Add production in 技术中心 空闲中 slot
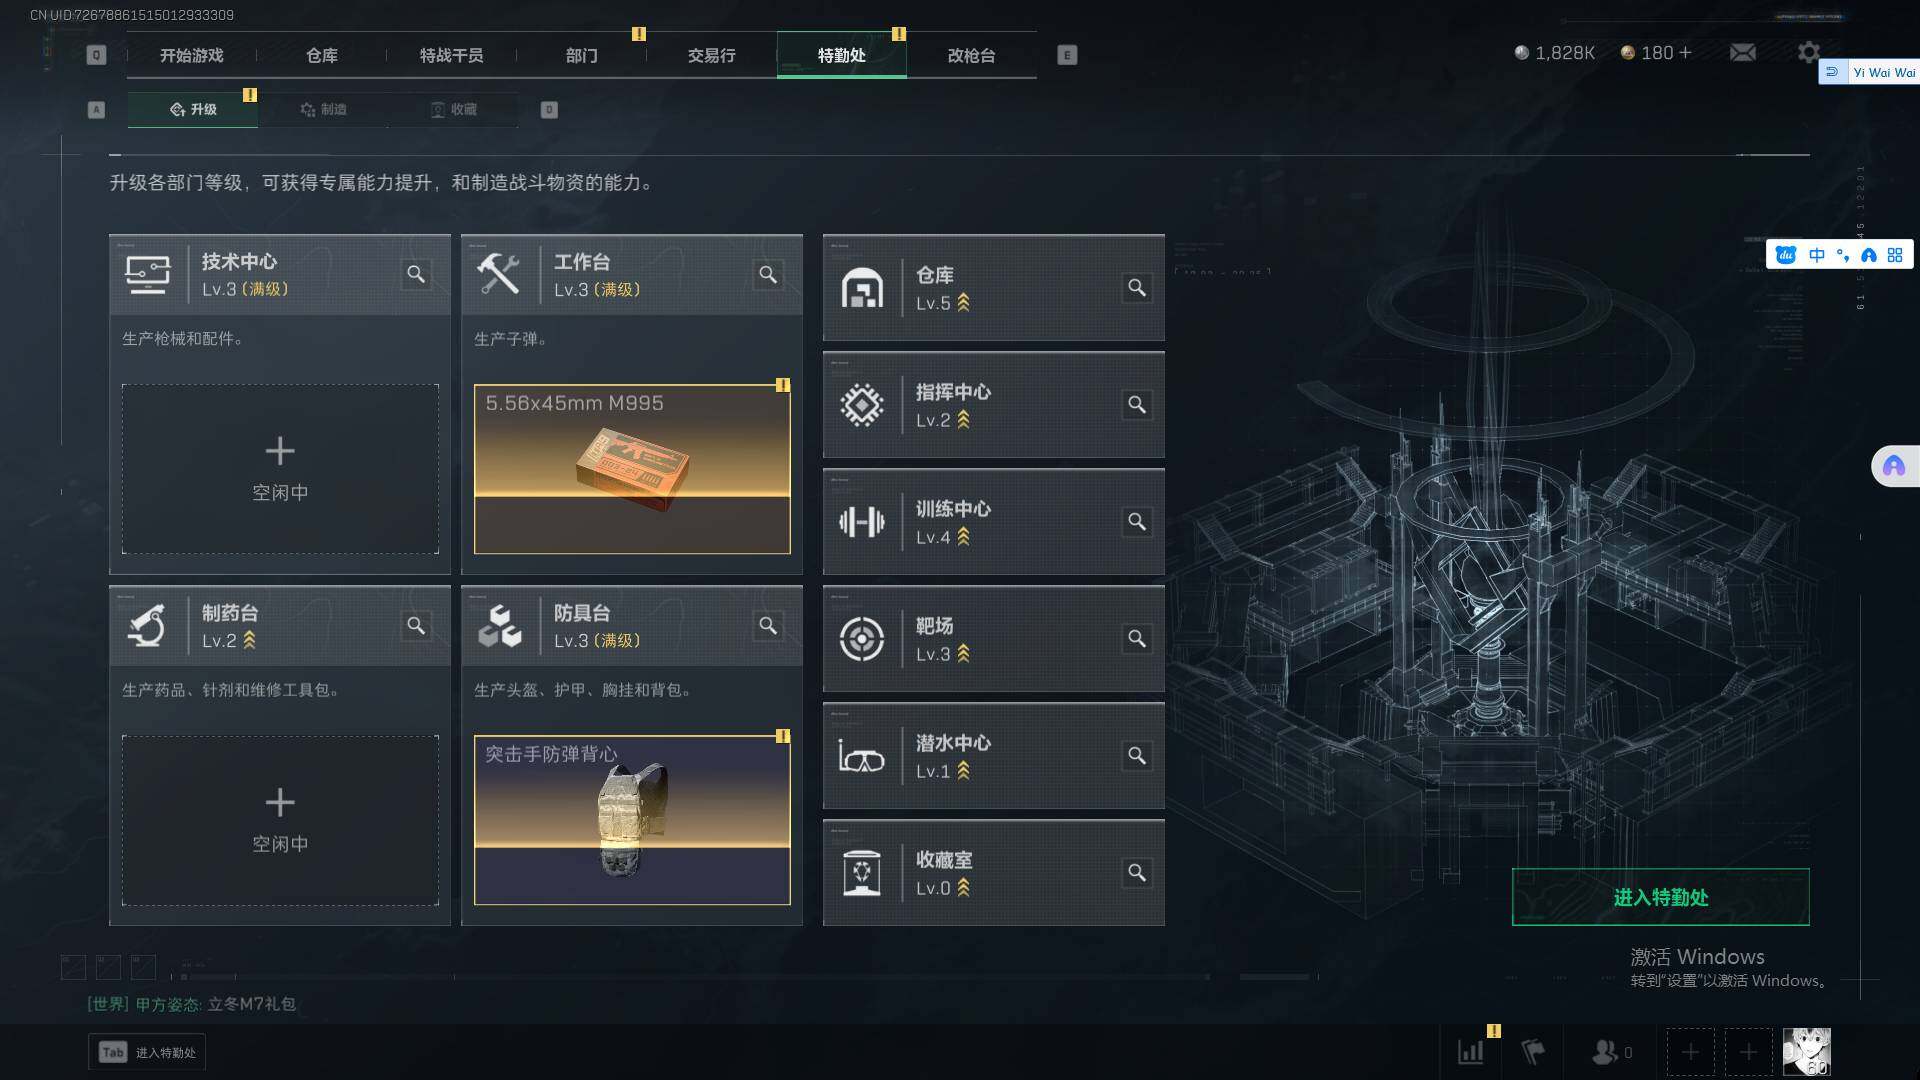This screenshot has width=1920, height=1080. [x=280, y=469]
